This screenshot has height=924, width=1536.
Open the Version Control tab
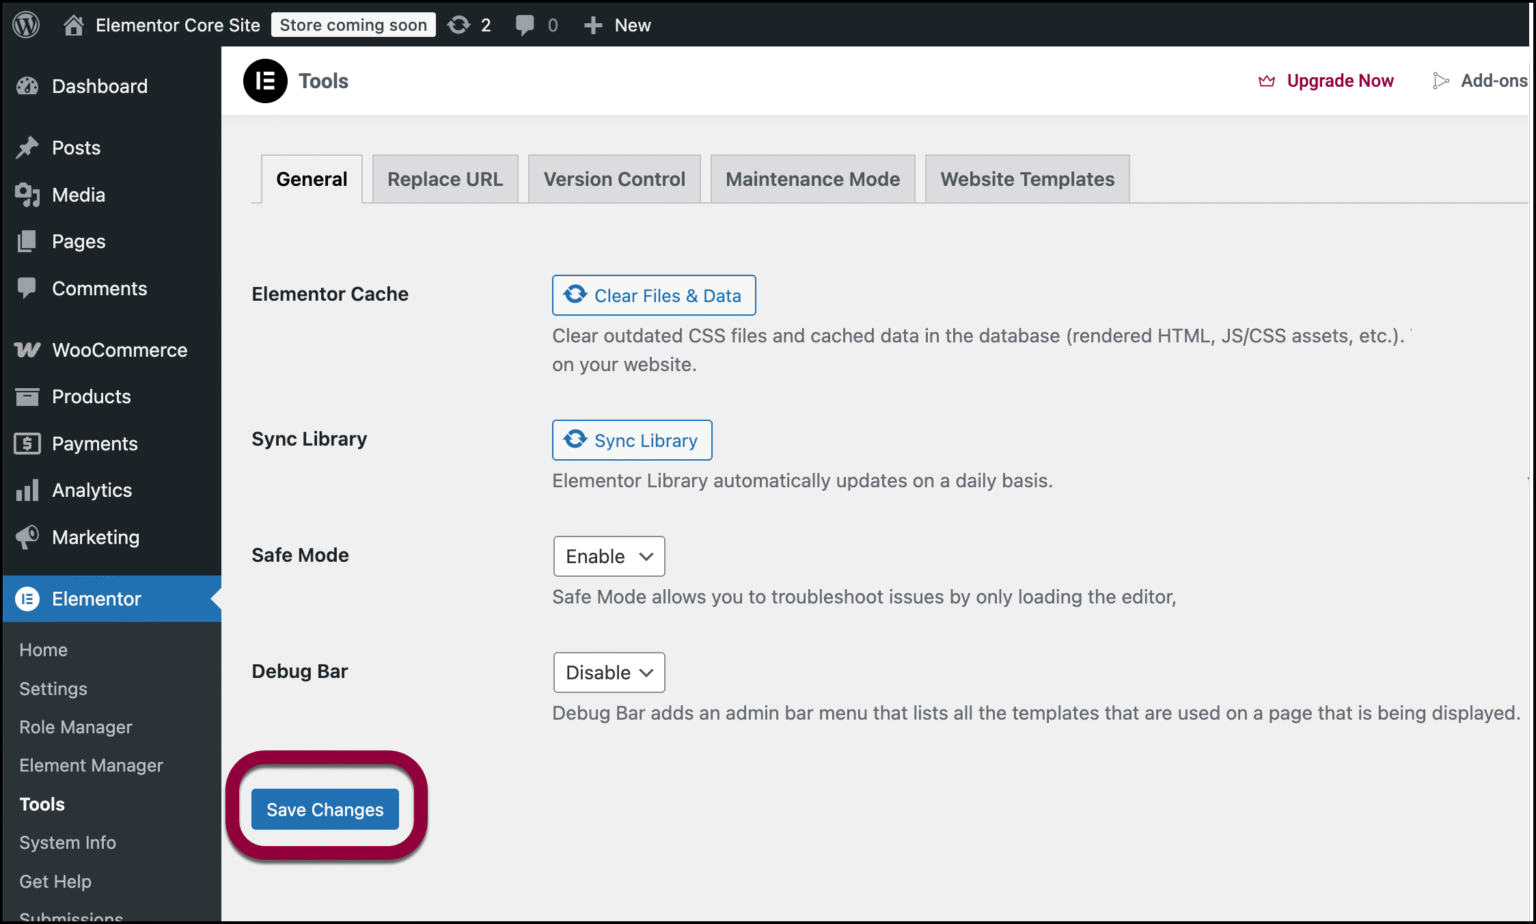pos(614,179)
